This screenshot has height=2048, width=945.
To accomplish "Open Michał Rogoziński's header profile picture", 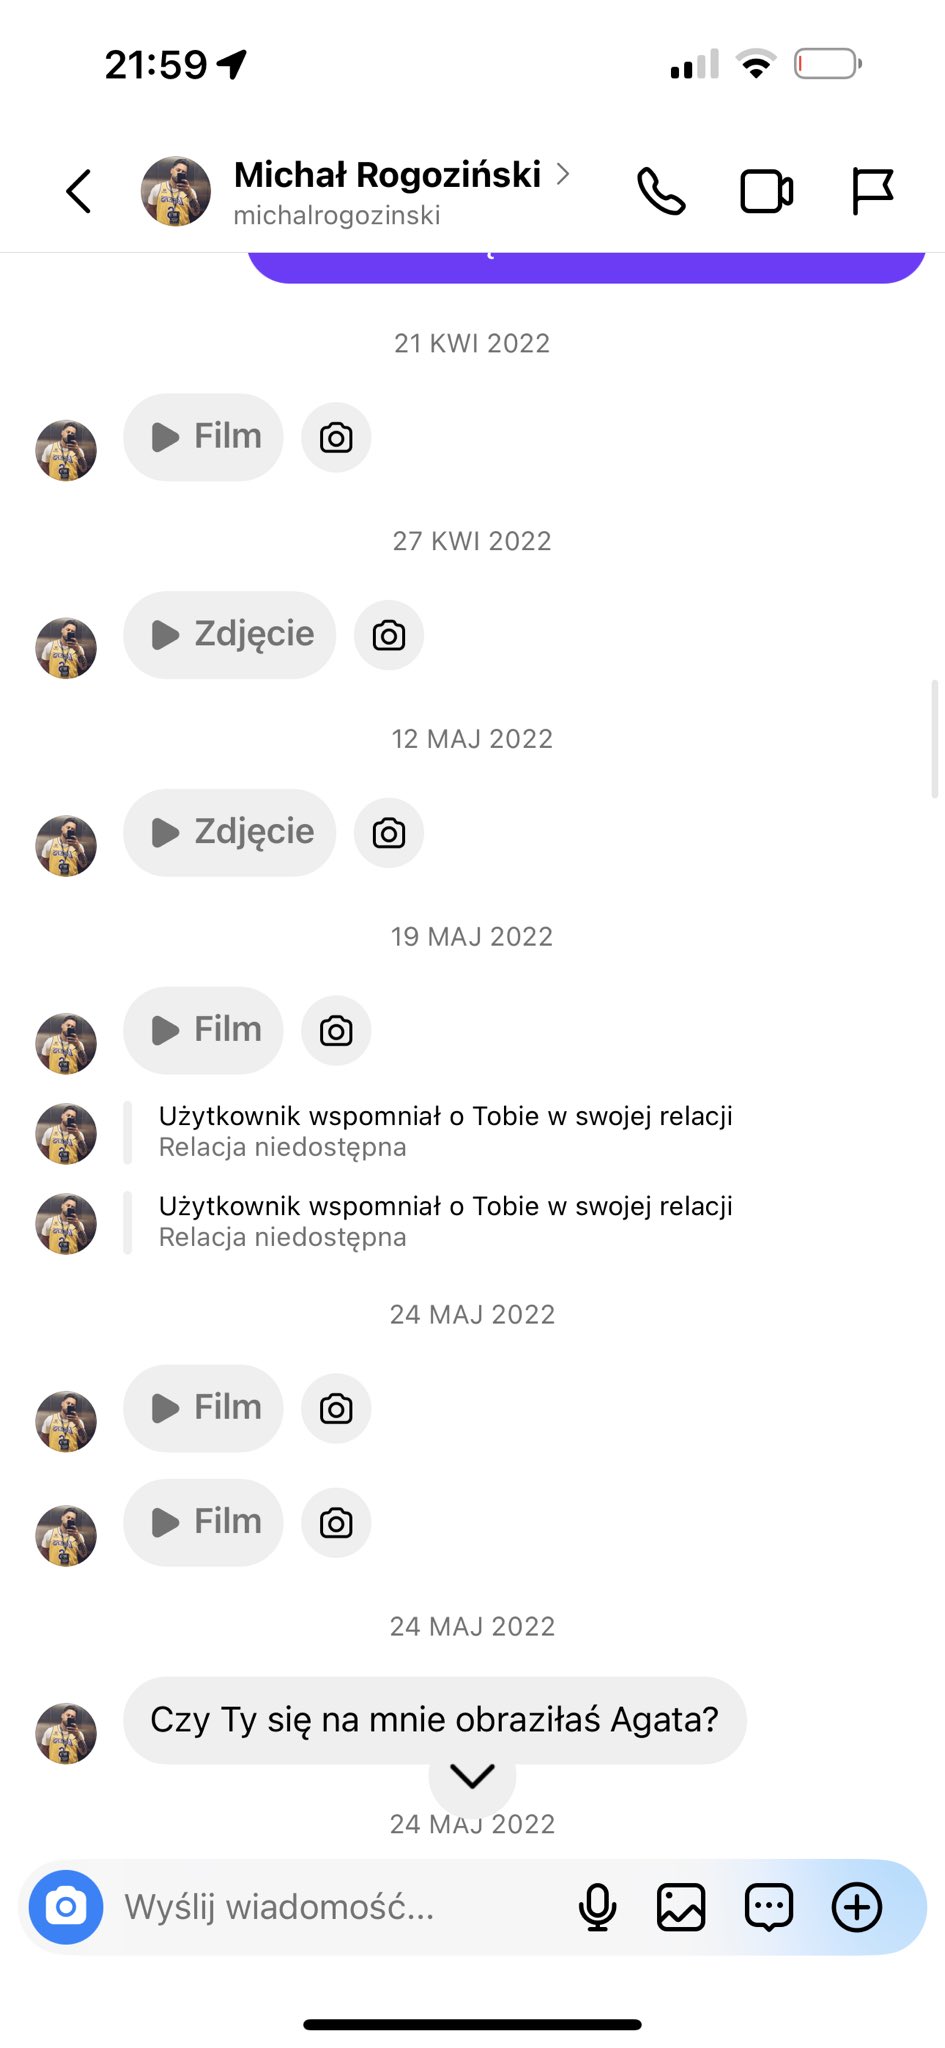I will [x=176, y=191].
